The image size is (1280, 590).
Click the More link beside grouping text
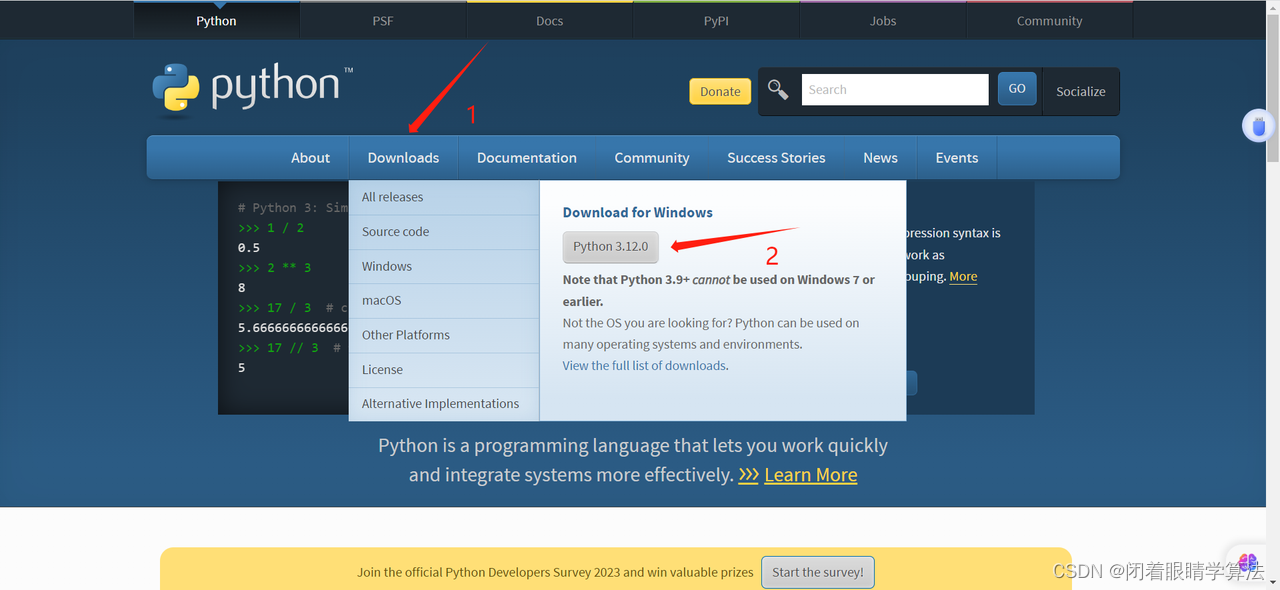(x=963, y=276)
